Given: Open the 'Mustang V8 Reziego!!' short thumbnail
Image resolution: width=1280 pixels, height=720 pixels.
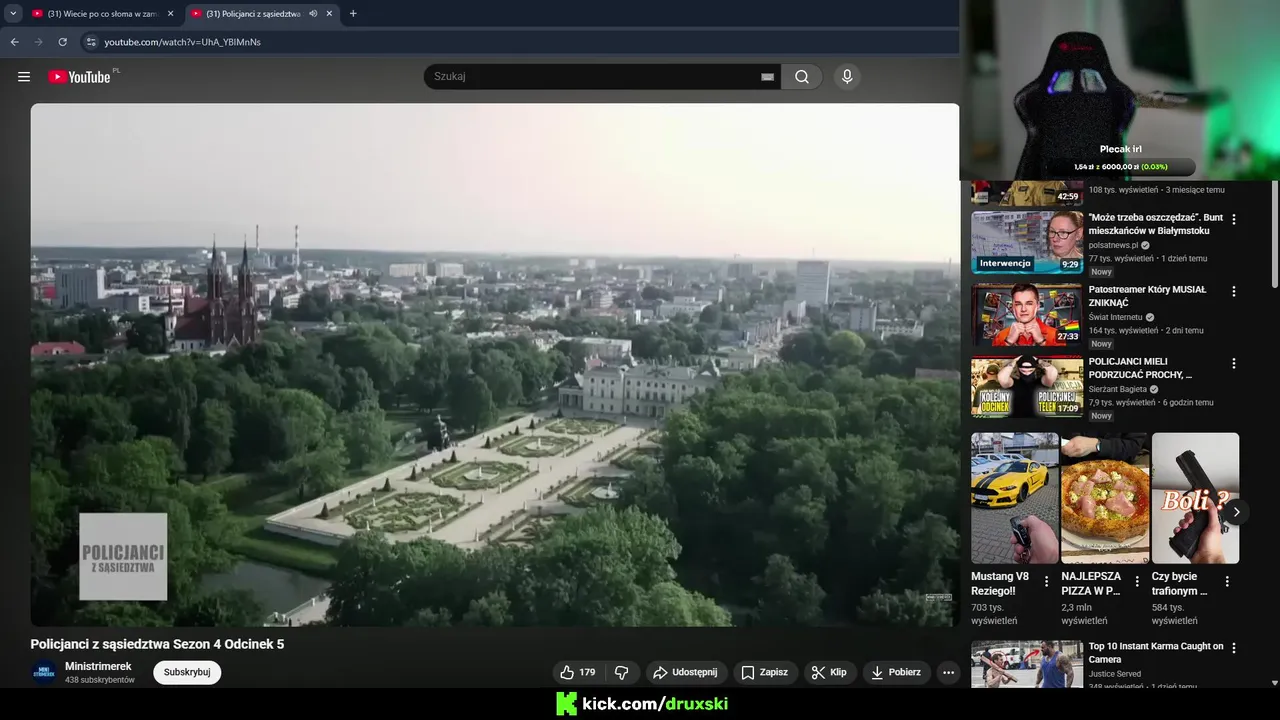Looking at the screenshot, I should [x=1015, y=498].
